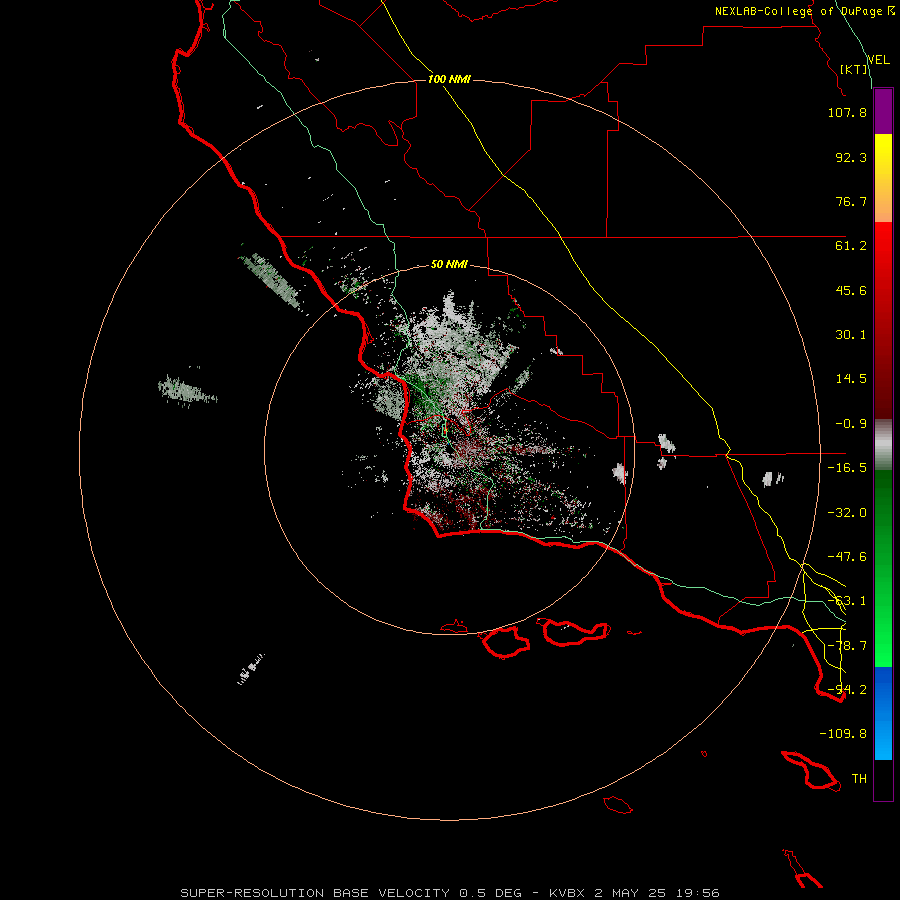Click the 50 NMI range ring label

pyautogui.click(x=449, y=265)
